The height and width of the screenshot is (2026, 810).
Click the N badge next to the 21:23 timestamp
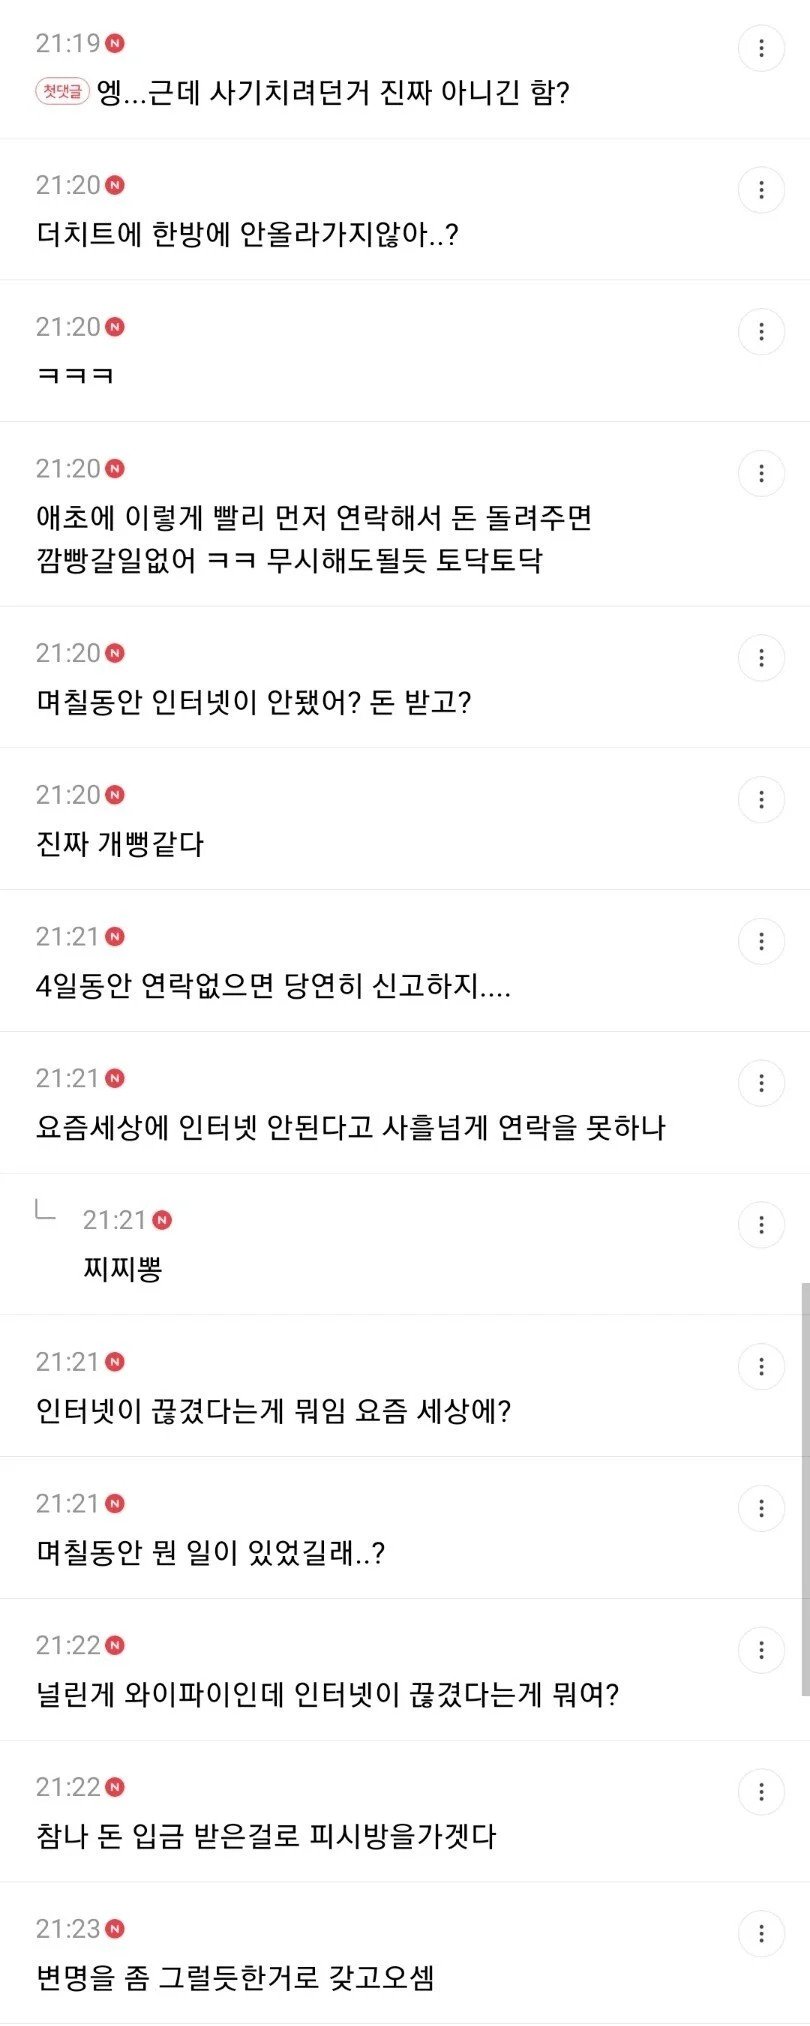coord(115,1929)
